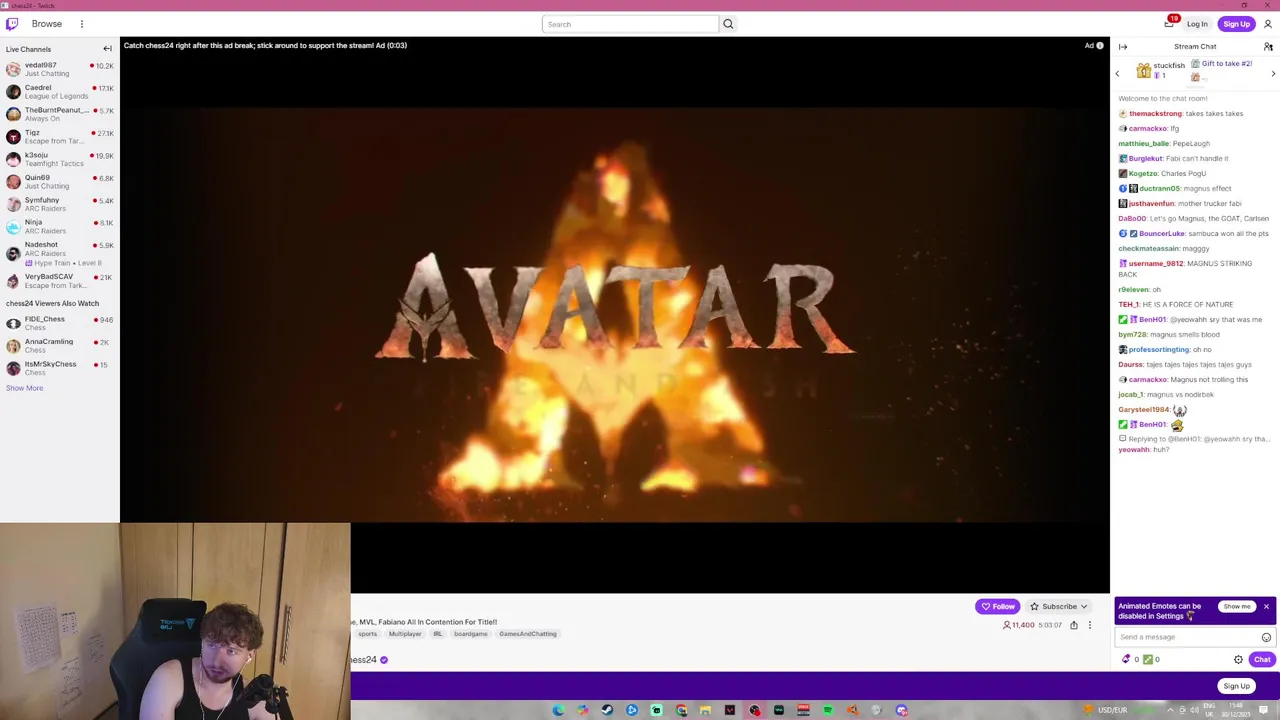Click the magnifying glass search button
This screenshot has height=720, width=1280.
728,24
